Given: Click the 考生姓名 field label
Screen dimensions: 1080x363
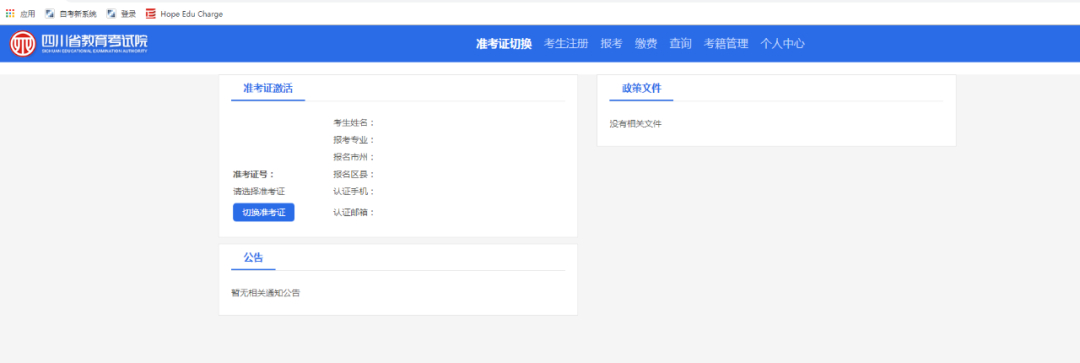Looking at the screenshot, I should pyautogui.click(x=353, y=123).
